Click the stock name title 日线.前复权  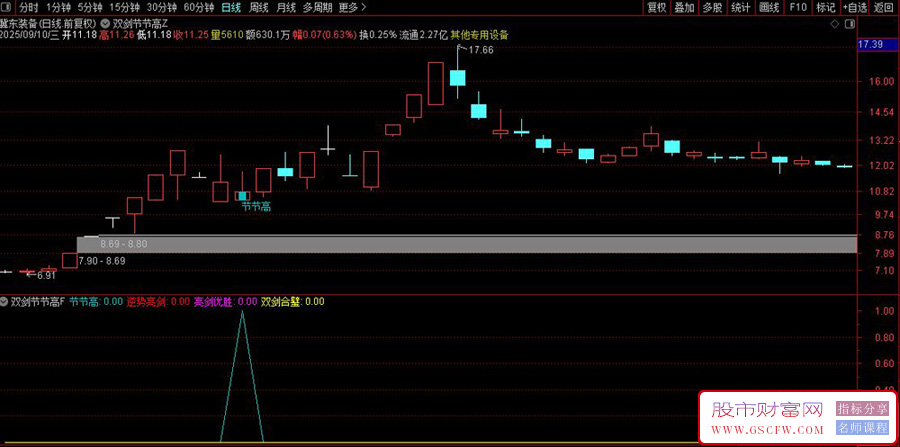coord(48,24)
